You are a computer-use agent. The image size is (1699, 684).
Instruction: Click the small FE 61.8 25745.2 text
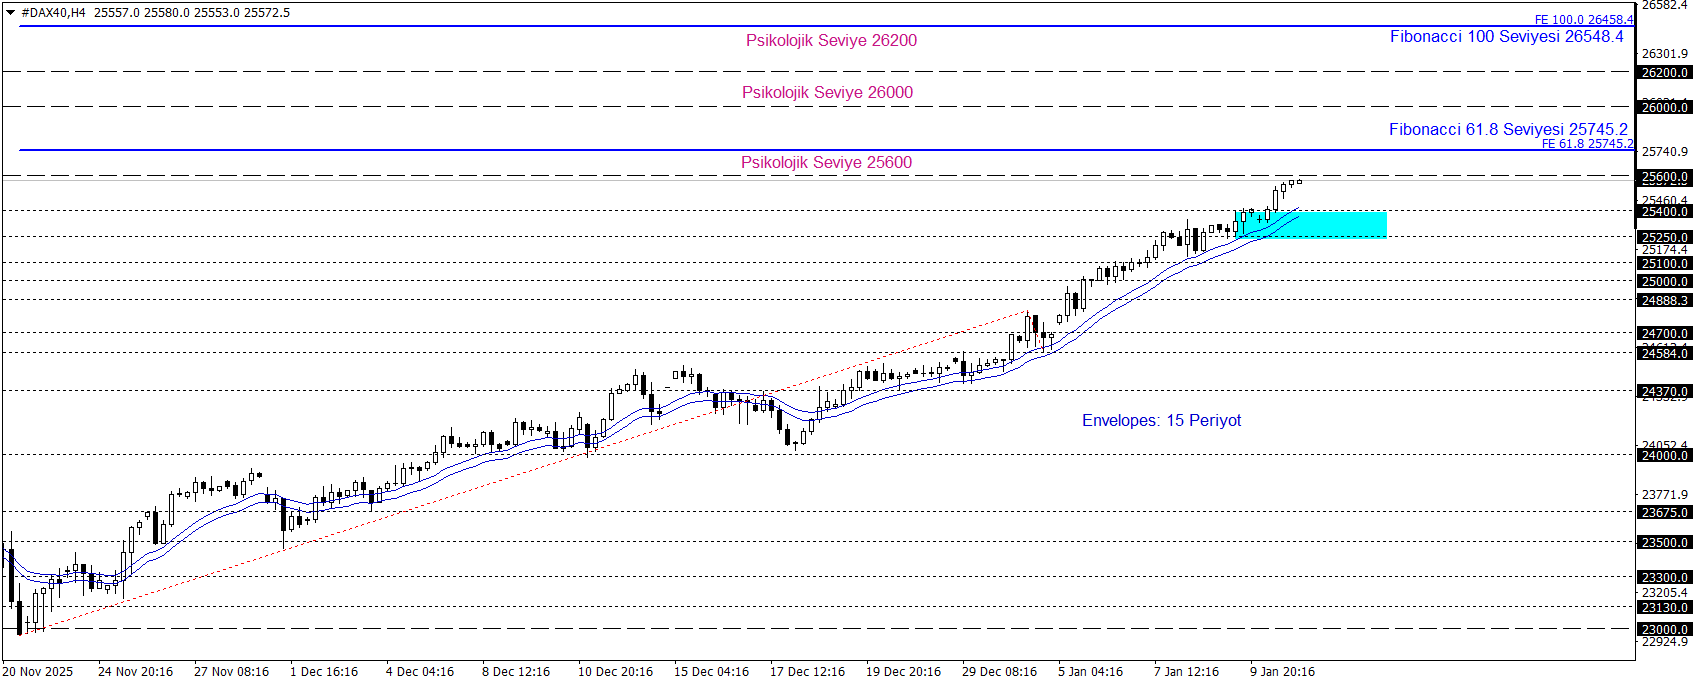(x=1587, y=144)
